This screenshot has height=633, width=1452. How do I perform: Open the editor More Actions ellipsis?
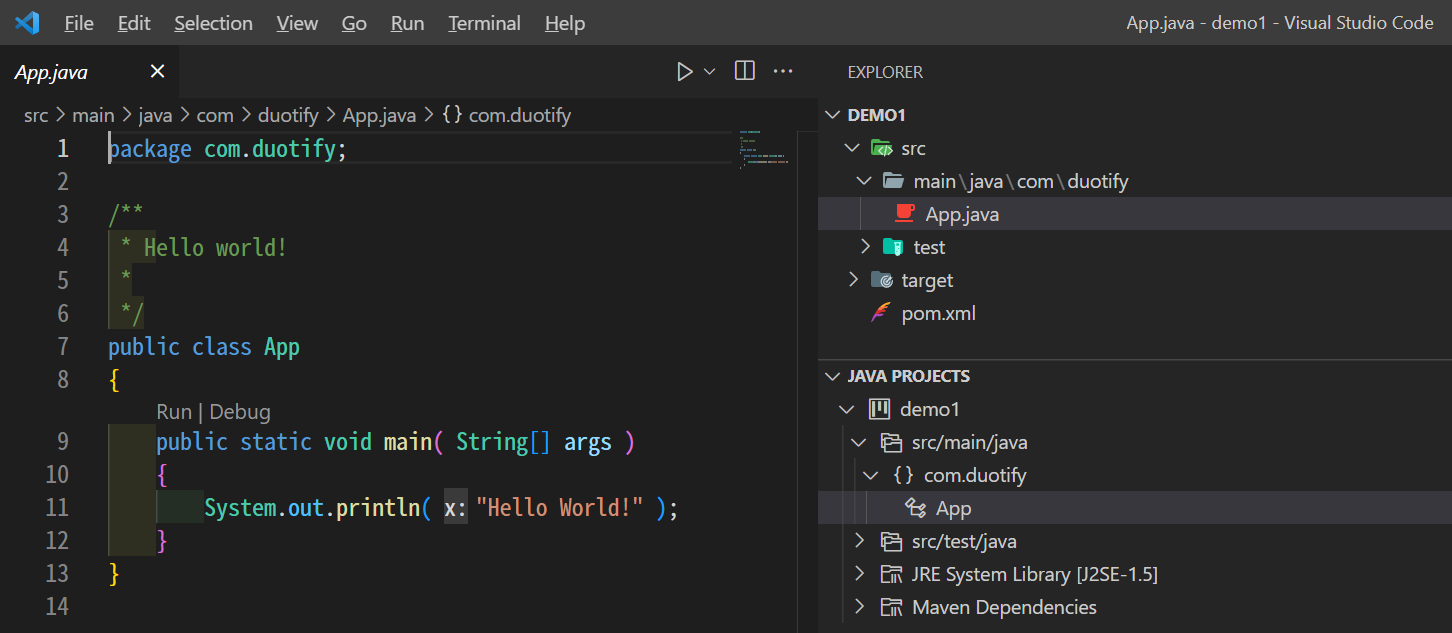pyautogui.click(x=783, y=71)
